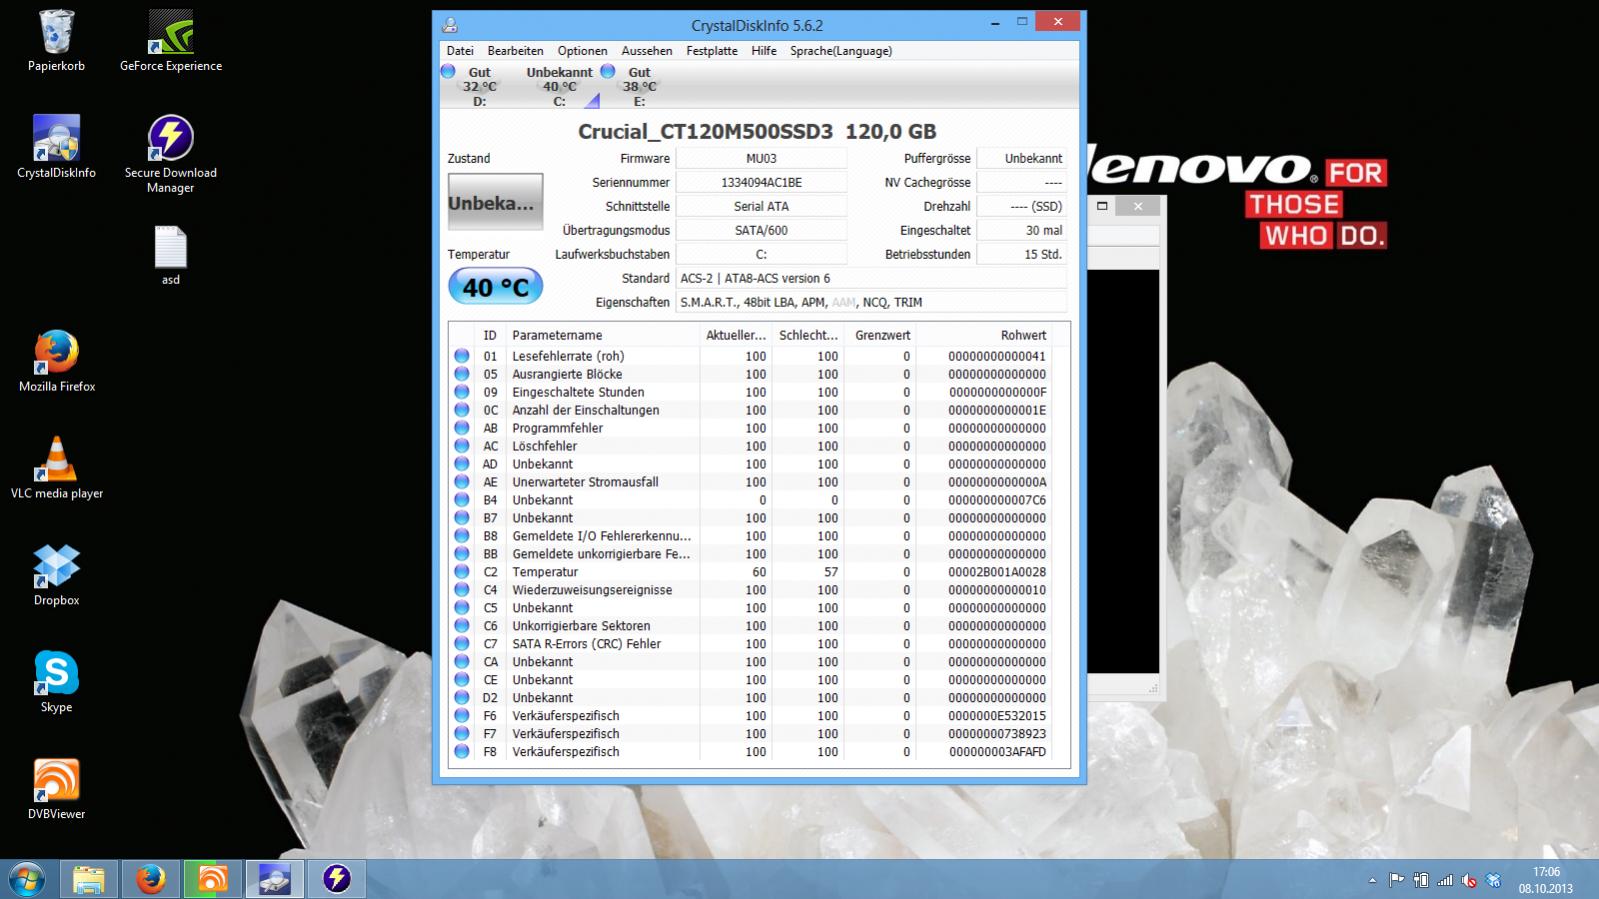Click the ID column header
This screenshot has width=1599, height=899.
[490, 335]
